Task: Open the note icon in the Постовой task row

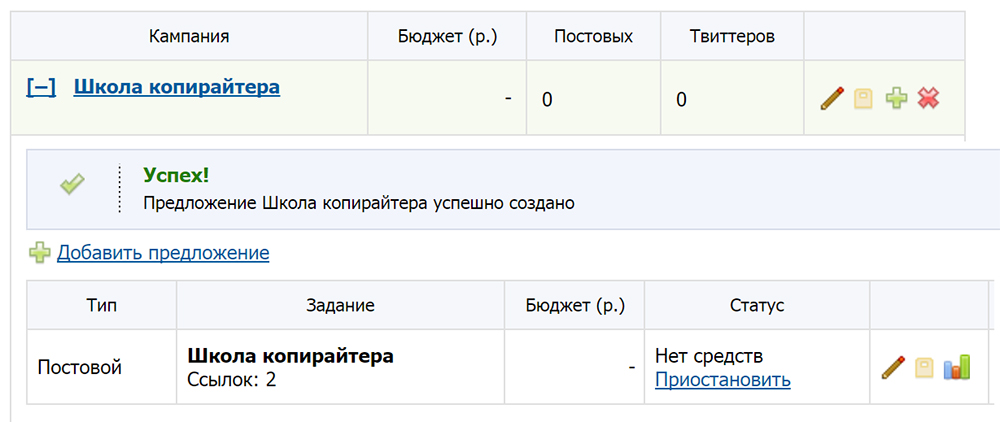Action: pyautogui.click(x=925, y=367)
